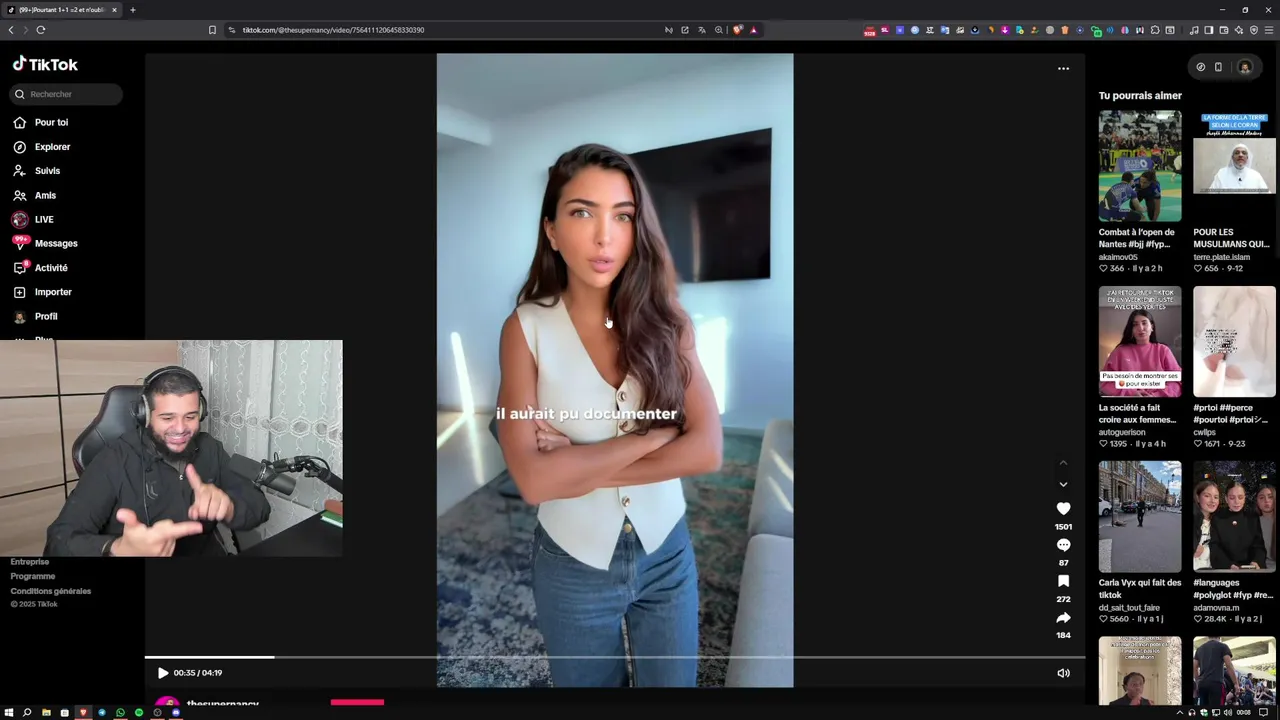Click the TikTok logo
Image resolution: width=1280 pixels, height=720 pixels.
coord(45,64)
